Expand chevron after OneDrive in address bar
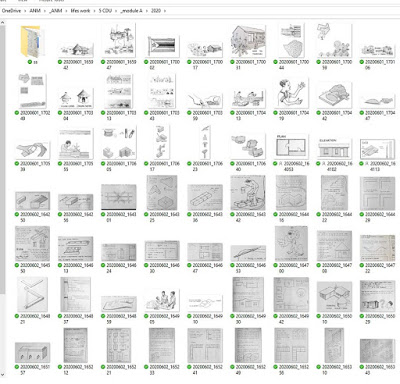The width and height of the screenshot is (400, 384). (x=25, y=11)
